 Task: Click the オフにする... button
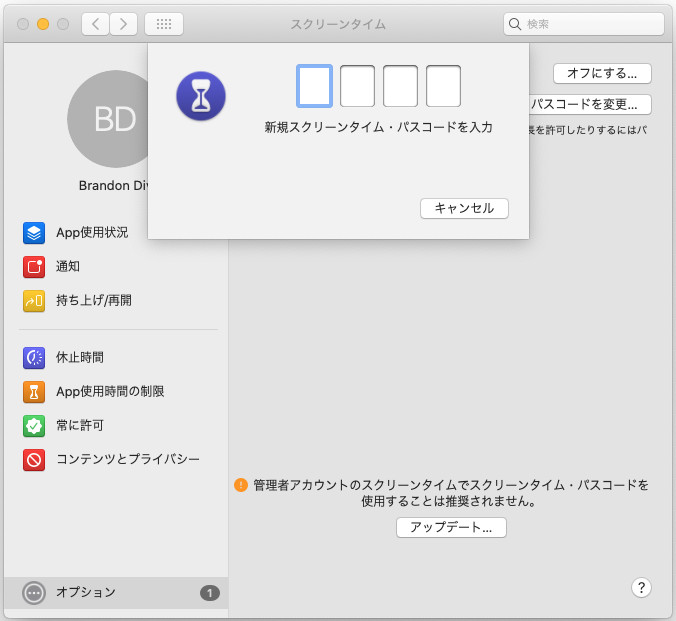[602, 74]
